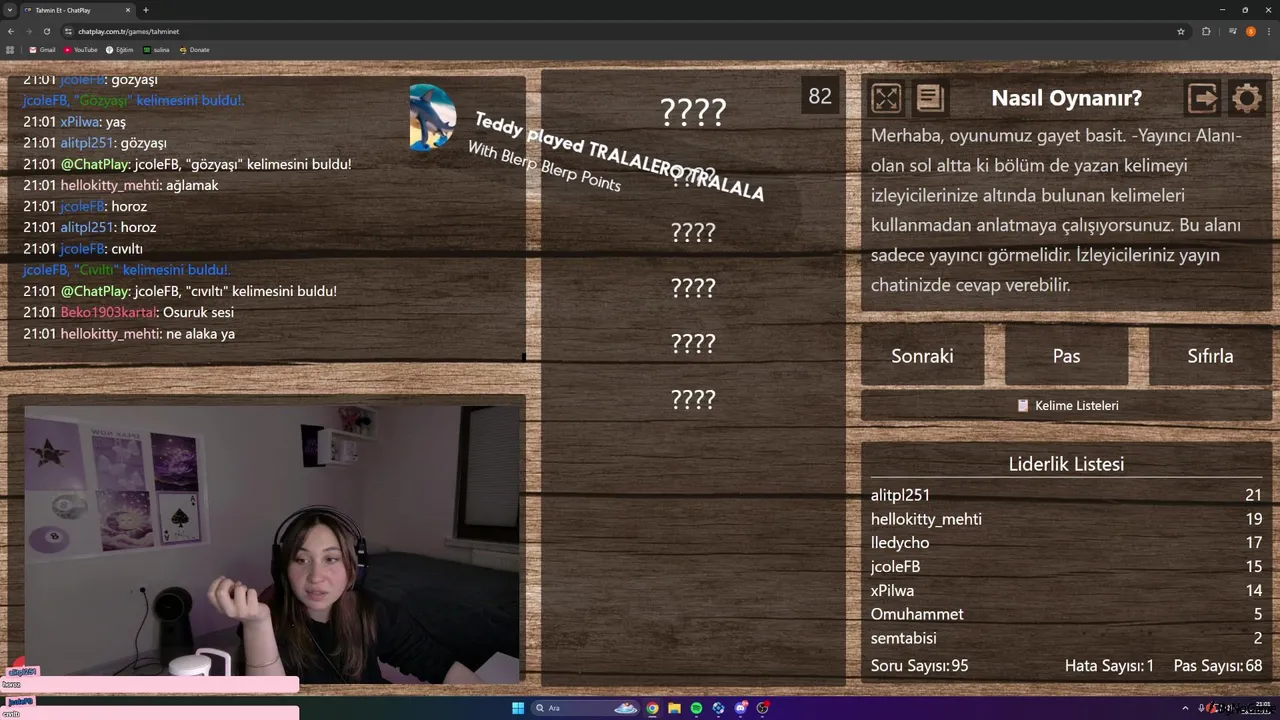
Task: Open Spotify from the taskbar
Action: pos(696,708)
